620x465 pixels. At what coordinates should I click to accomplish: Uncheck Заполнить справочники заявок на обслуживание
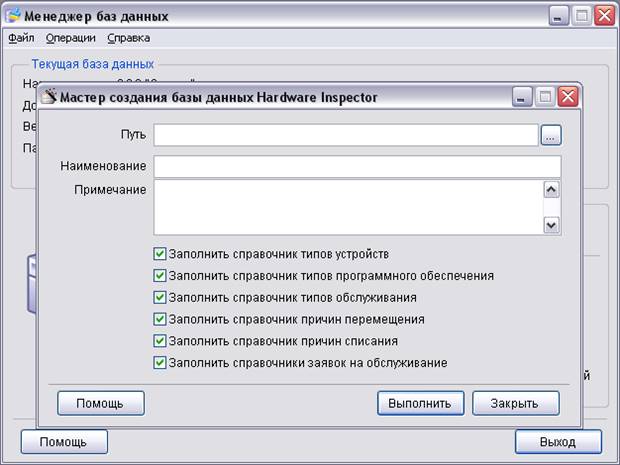(x=160, y=363)
